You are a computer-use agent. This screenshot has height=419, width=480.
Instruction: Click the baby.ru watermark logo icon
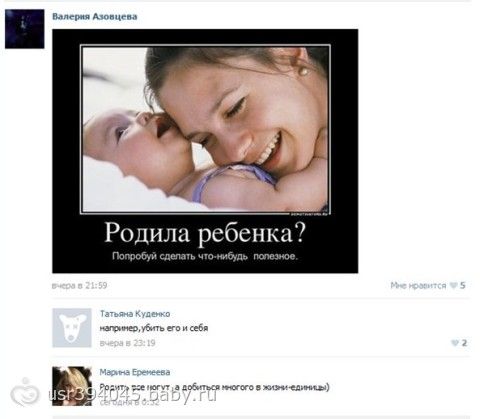point(25,392)
